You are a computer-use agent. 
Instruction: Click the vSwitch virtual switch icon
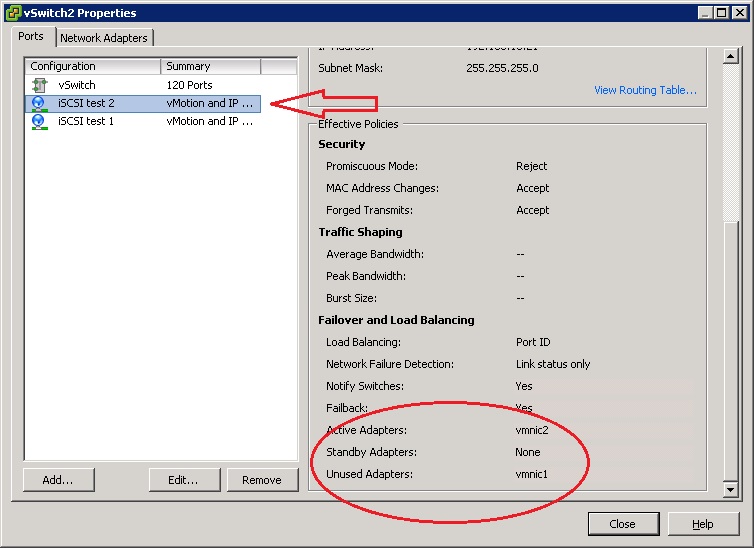click(38, 86)
